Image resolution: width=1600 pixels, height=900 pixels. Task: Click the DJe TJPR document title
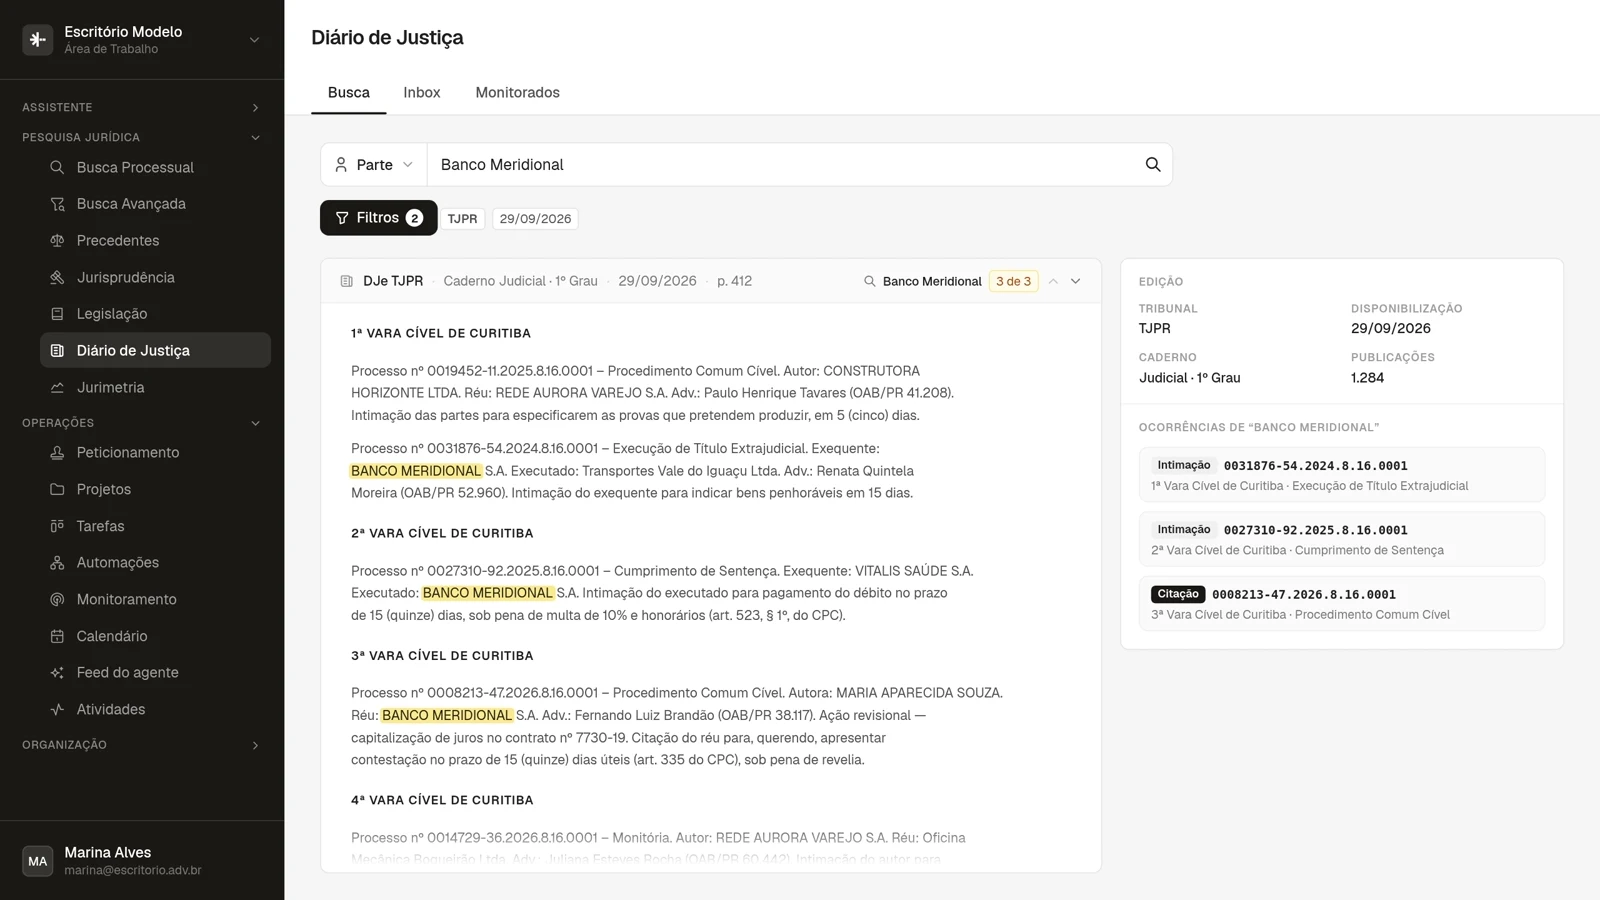tap(393, 281)
